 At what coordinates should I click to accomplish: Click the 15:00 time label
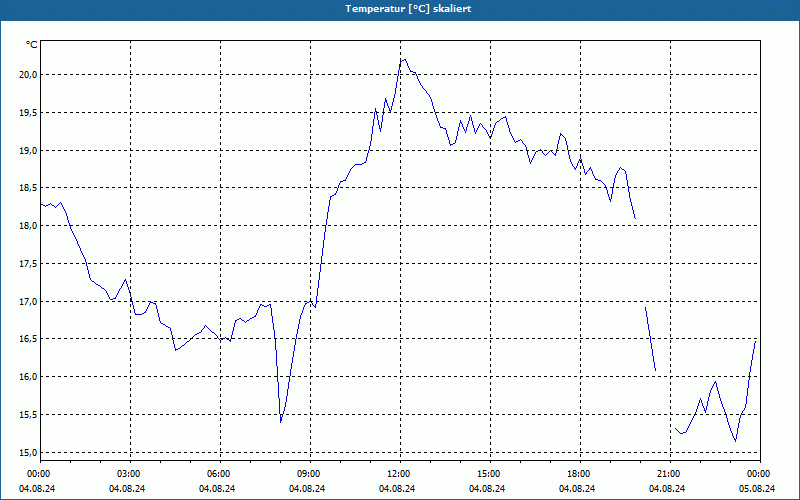[x=488, y=474]
